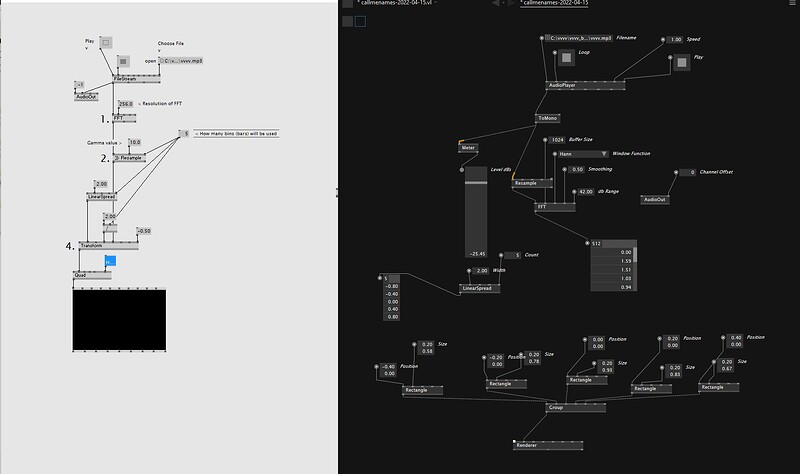Click the scrollbar of the 512 value list
Screen dimensions: 800x474
pyautogui.click(x=635, y=255)
